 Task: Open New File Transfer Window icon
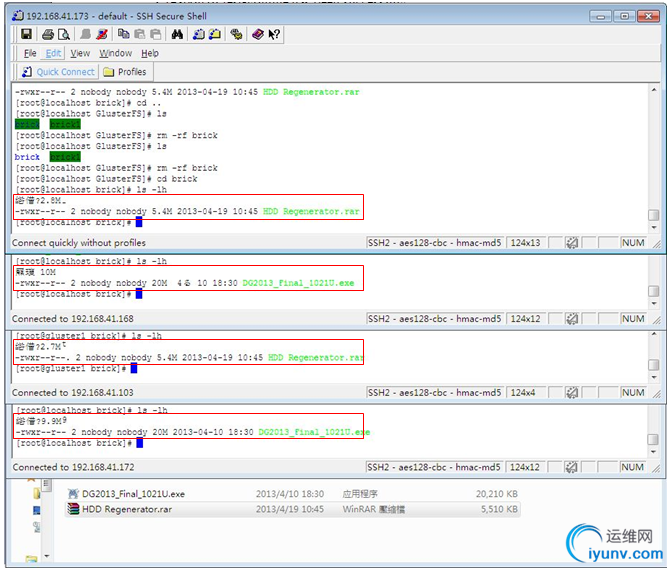point(215,34)
